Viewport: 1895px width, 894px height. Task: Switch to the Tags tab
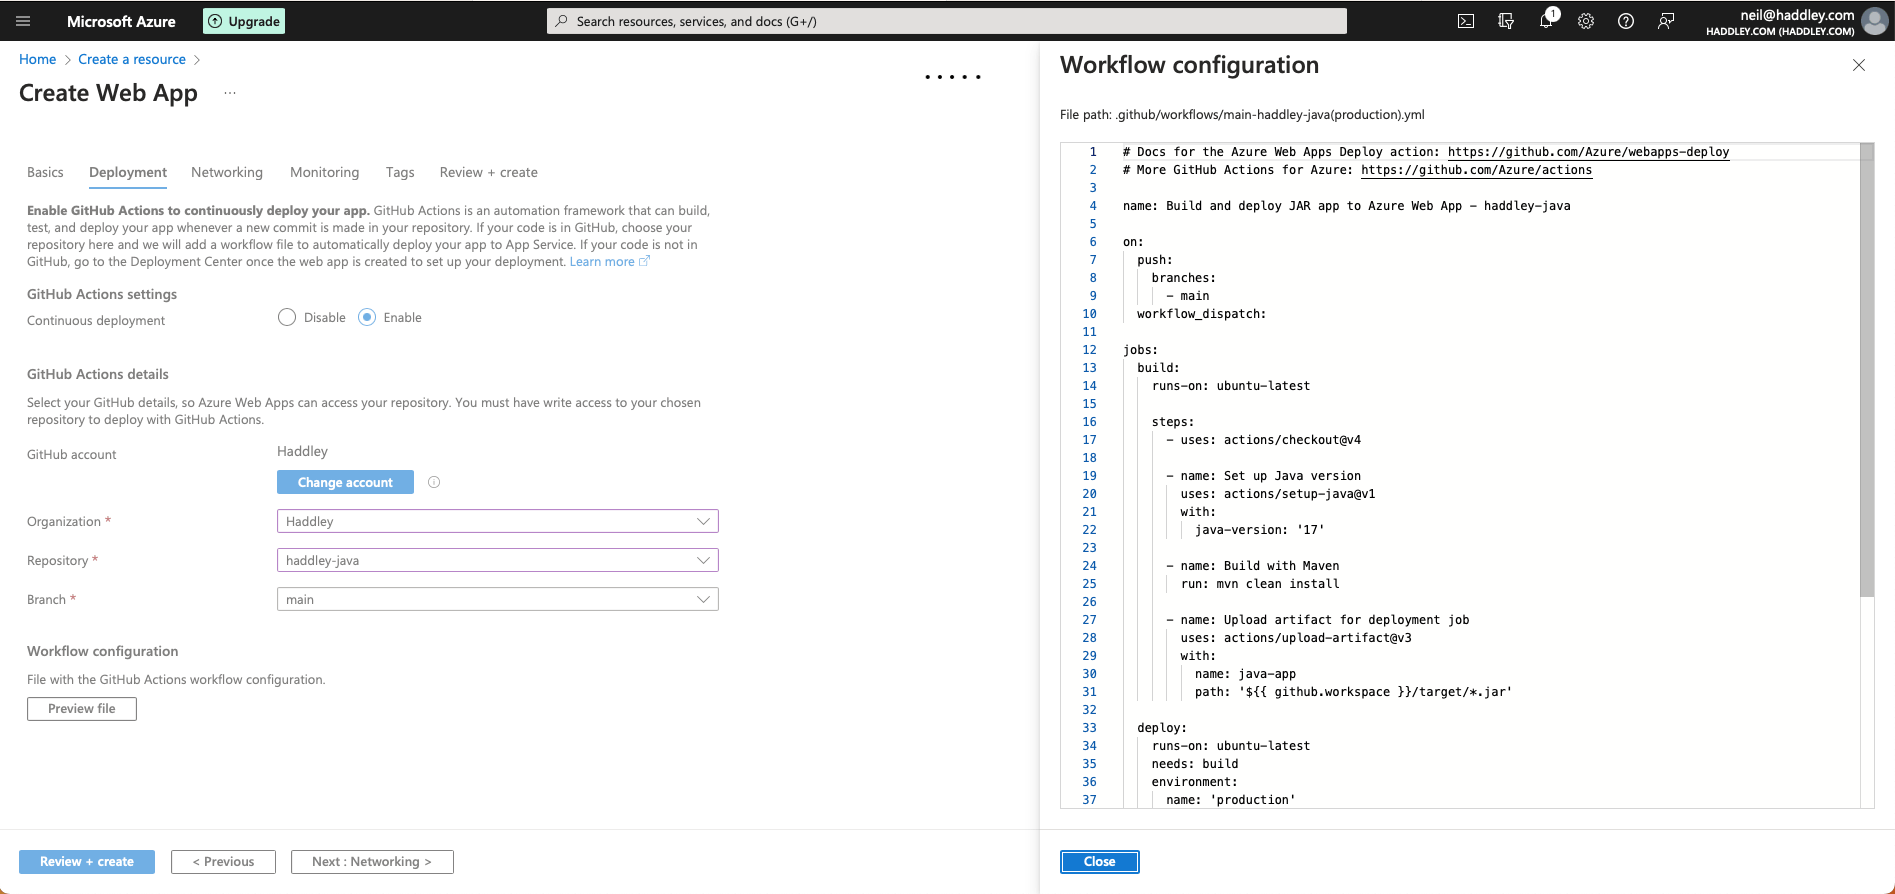click(x=400, y=172)
